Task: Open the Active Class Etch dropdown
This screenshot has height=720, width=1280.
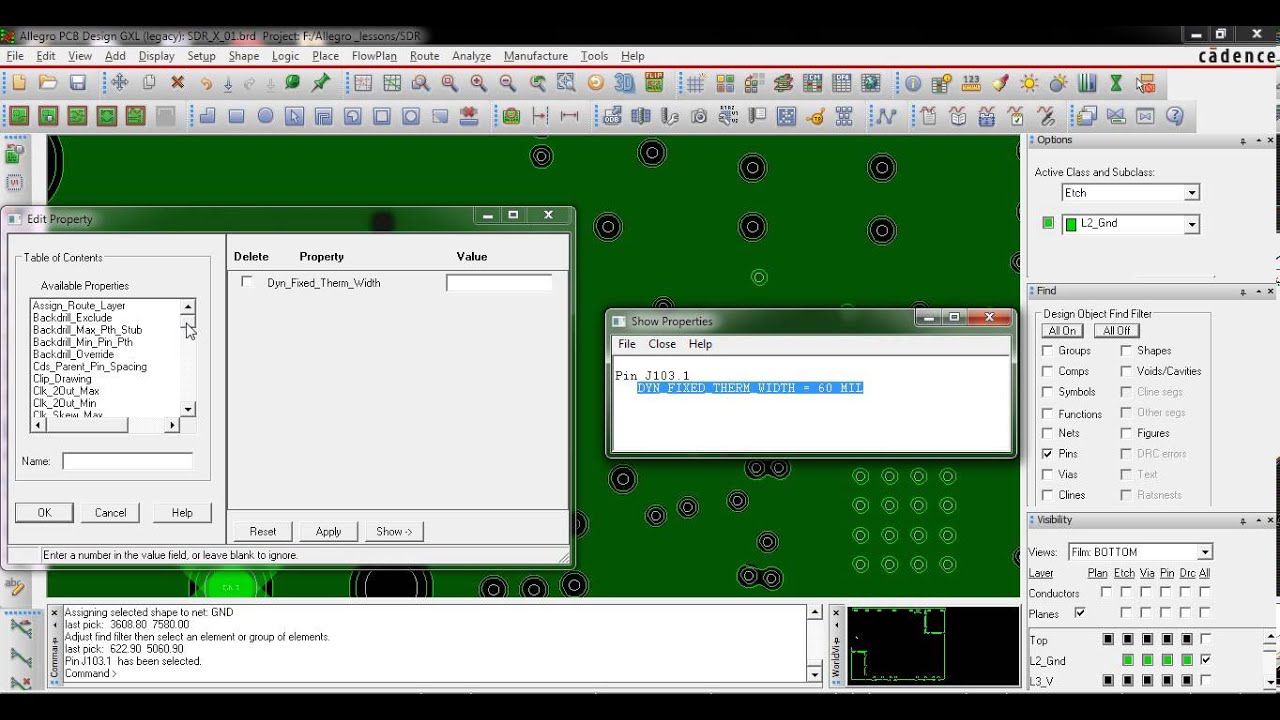Action: coord(1192,193)
